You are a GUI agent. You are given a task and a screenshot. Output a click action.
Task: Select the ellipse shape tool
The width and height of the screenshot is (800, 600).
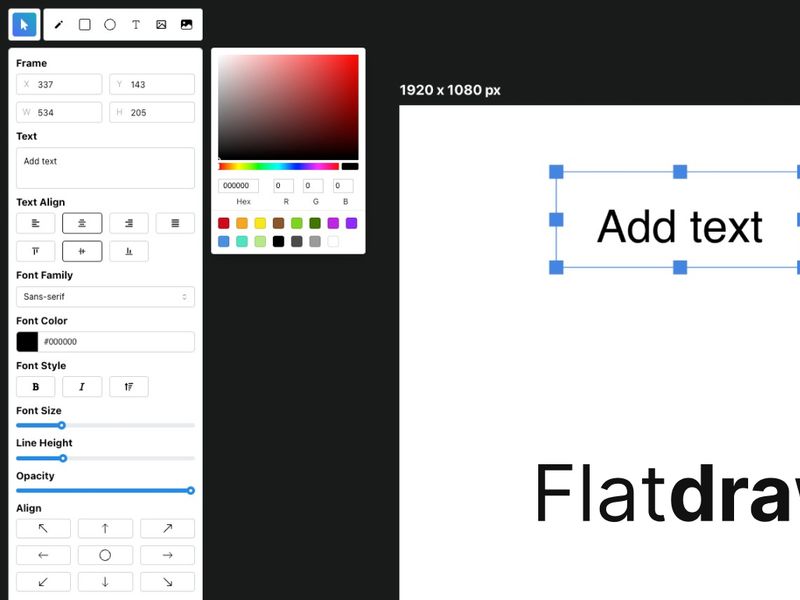(110, 24)
